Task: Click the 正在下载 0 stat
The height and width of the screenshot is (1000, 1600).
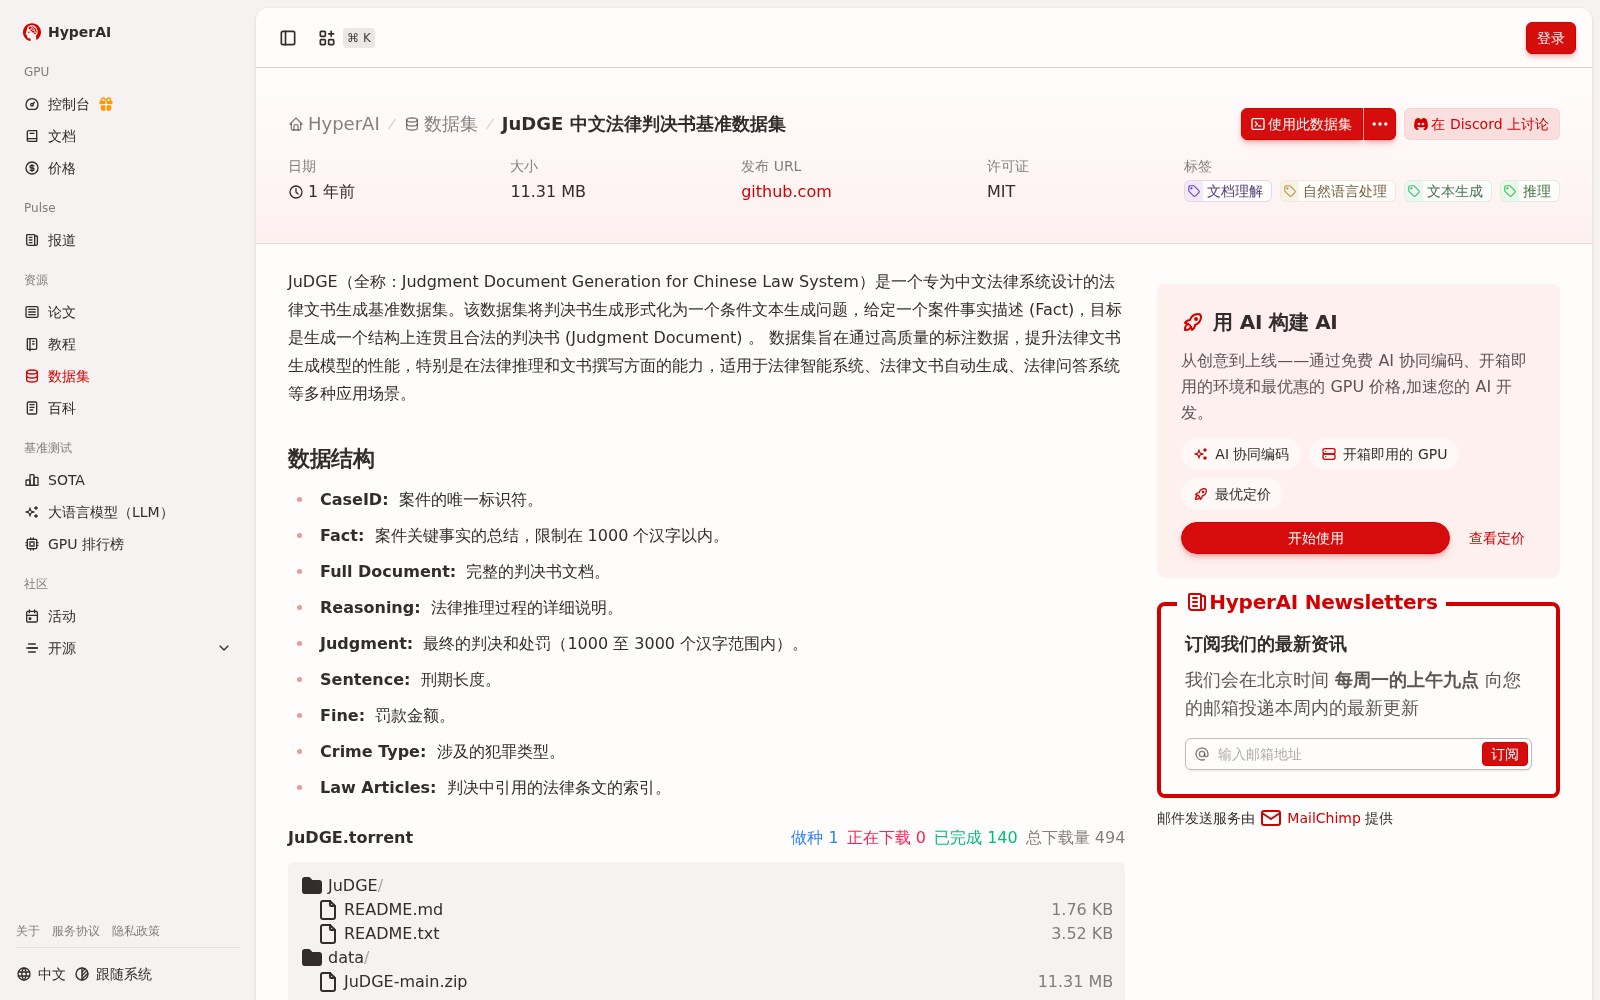Action: point(886,837)
